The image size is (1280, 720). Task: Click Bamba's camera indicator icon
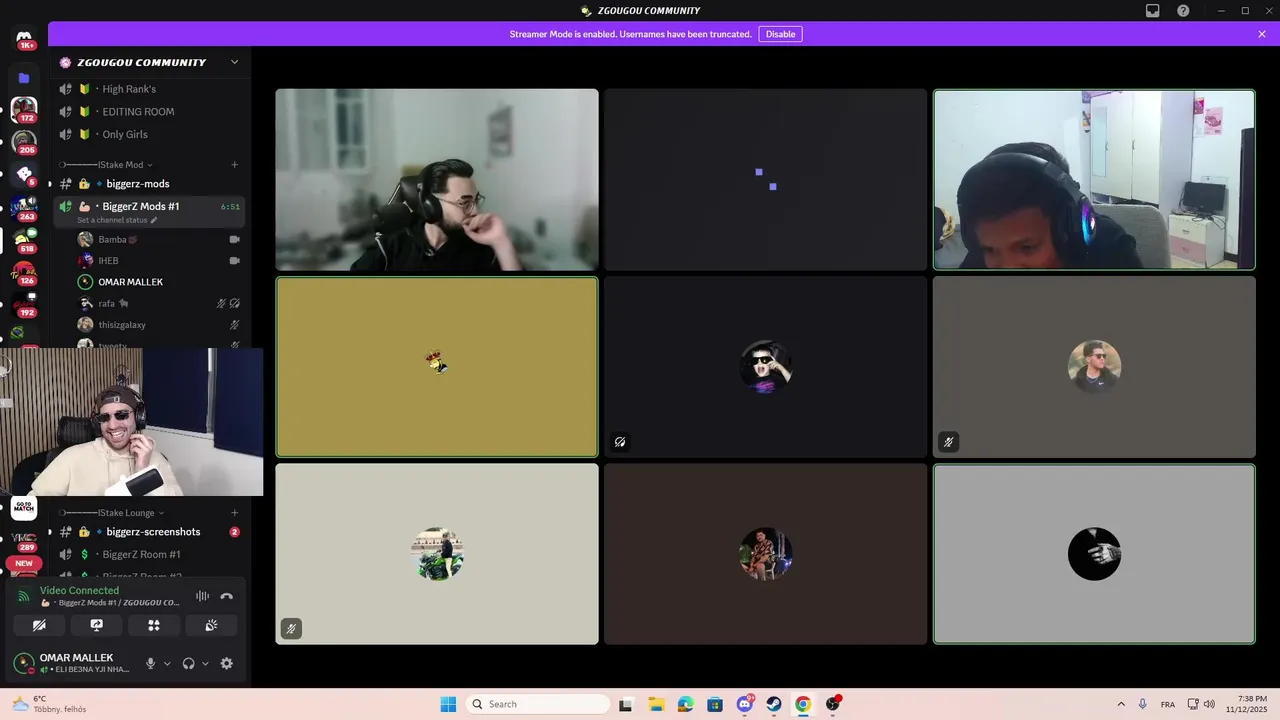(x=235, y=240)
